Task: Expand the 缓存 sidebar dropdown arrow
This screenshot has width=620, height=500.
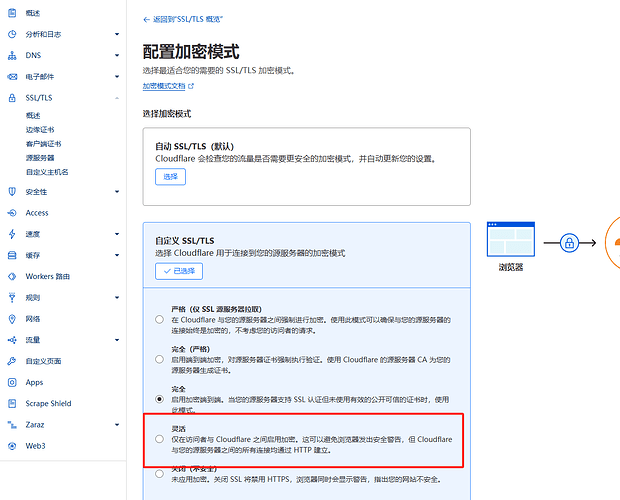Action: pyautogui.click(x=117, y=255)
